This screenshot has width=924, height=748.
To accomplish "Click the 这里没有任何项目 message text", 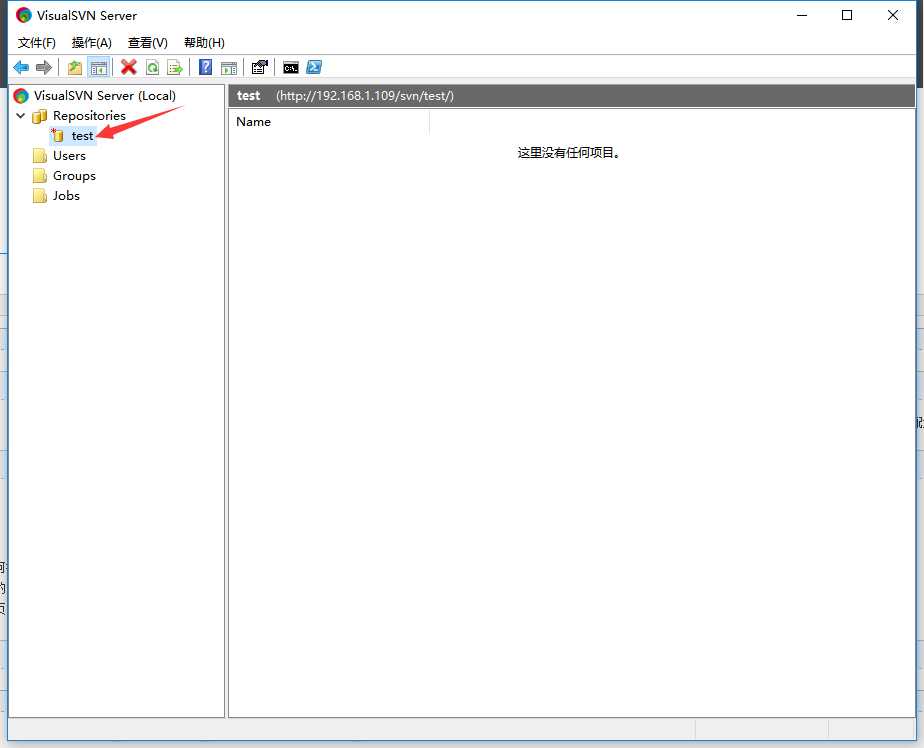I will (x=568, y=153).
